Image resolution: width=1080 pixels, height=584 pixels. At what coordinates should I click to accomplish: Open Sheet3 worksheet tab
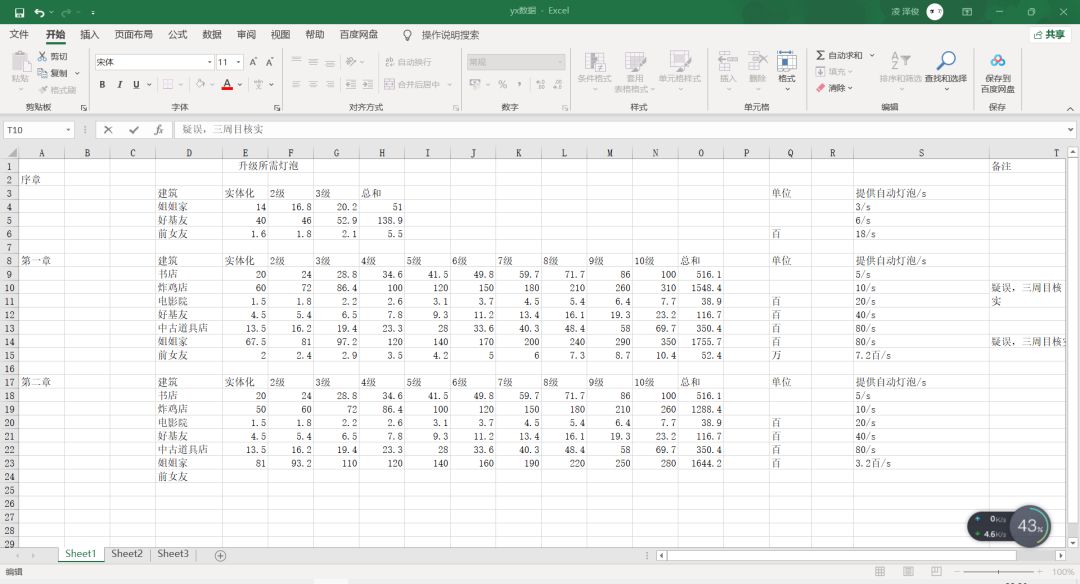tap(172, 554)
